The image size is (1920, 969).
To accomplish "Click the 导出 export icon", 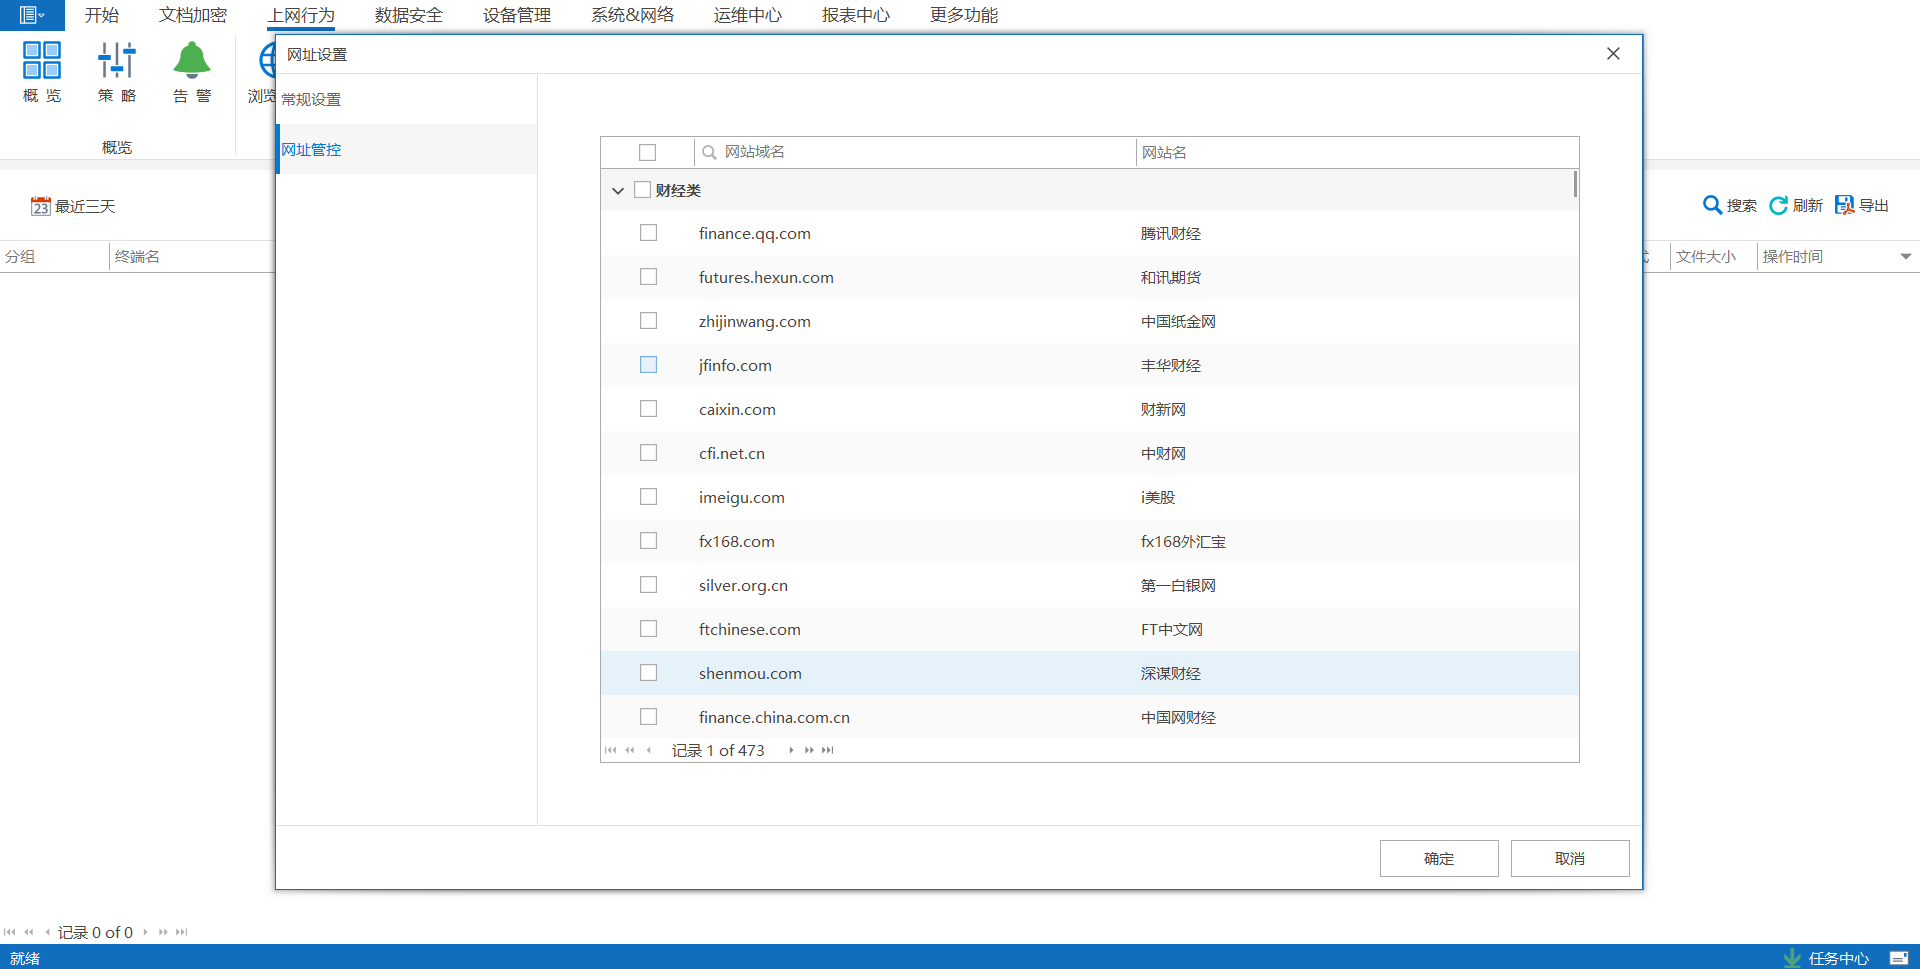I will (1844, 205).
